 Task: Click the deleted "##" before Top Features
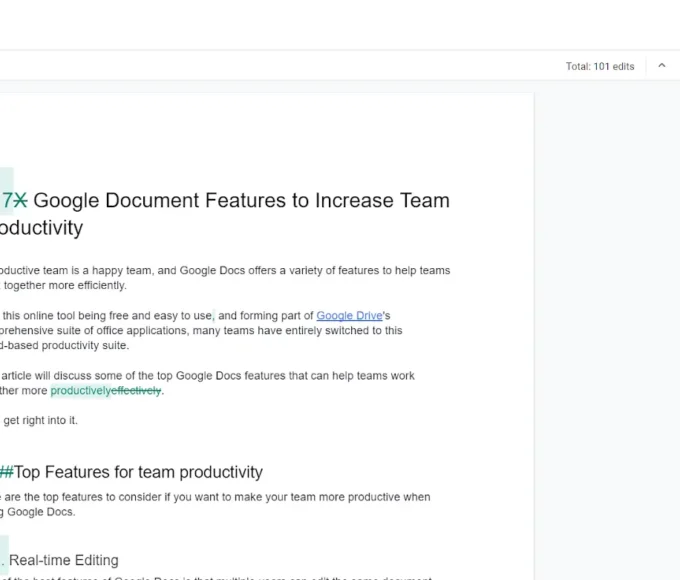pos(6,472)
